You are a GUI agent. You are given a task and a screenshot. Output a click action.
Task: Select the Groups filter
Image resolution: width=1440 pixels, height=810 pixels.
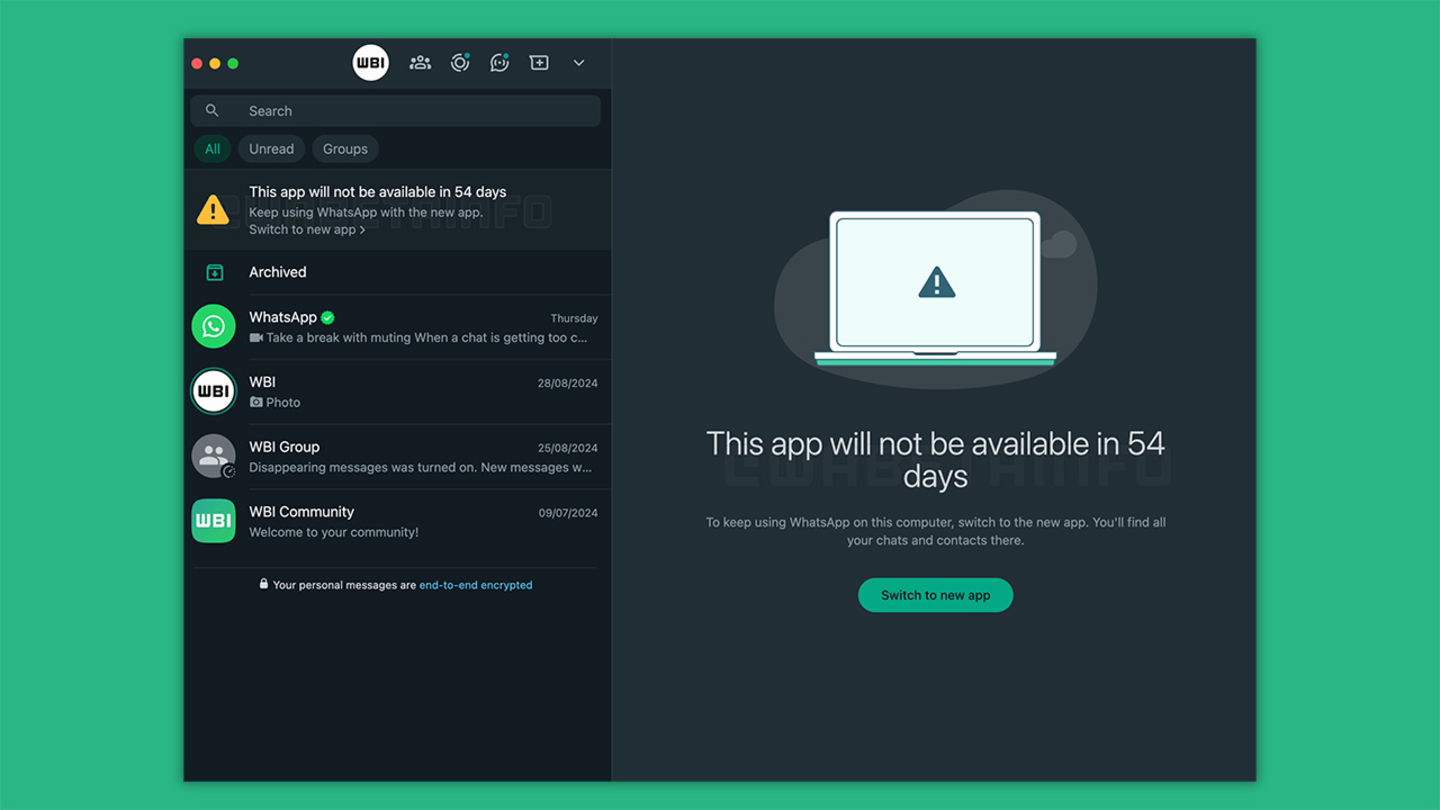coord(345,149)
